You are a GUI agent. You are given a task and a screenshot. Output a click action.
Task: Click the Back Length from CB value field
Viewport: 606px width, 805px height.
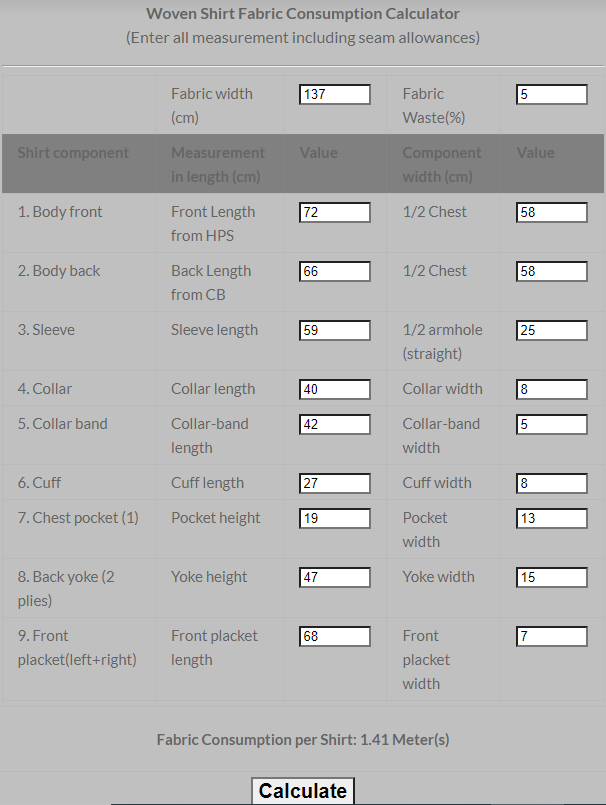pyautogui.click(x=335, y=272)
